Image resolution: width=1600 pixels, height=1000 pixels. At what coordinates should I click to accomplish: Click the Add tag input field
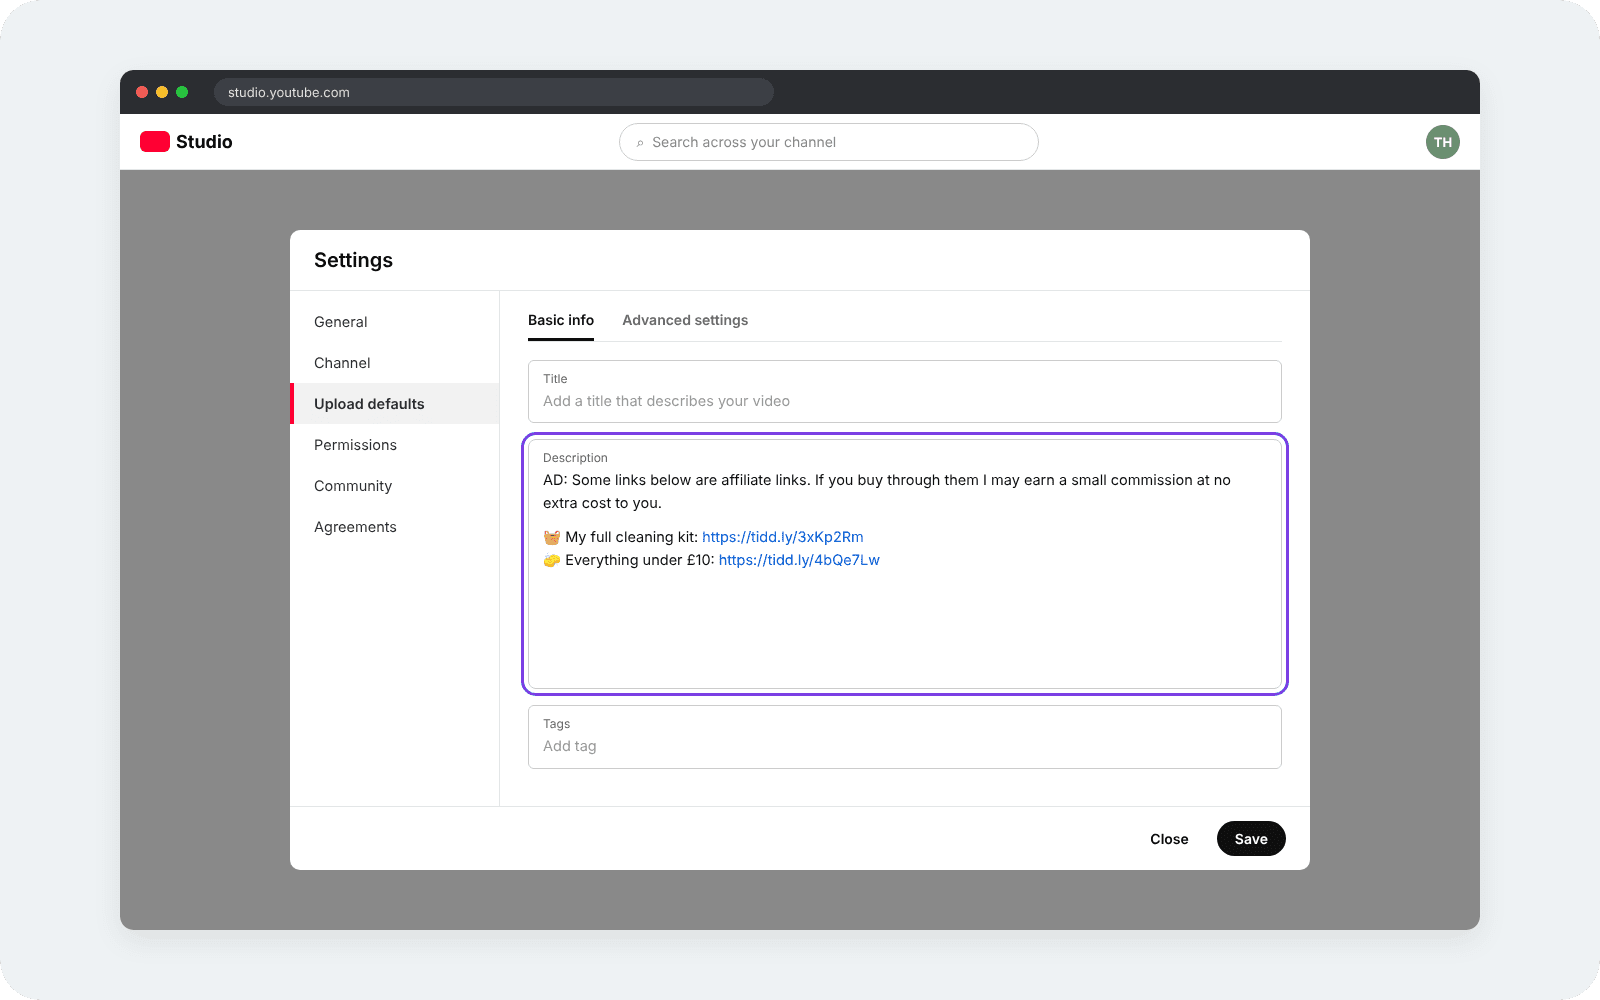coord(905,737)
